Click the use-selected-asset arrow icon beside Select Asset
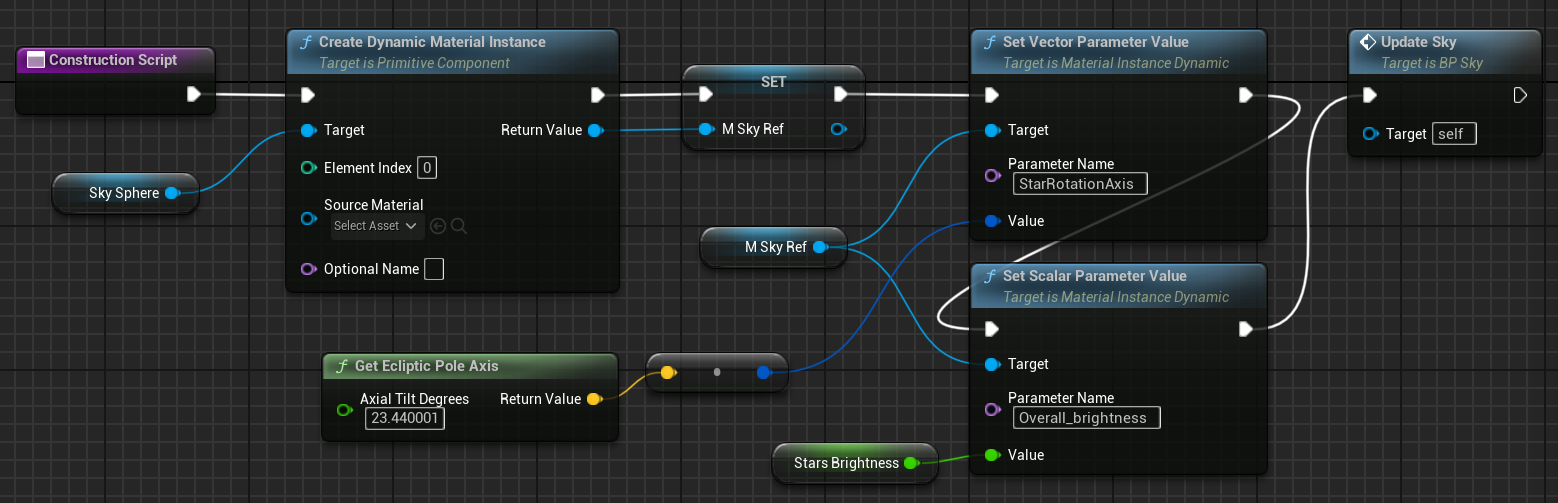Image resolution: width=1558 pixels, height=503 pixels. pyautogui.click(x=438, y=226)
